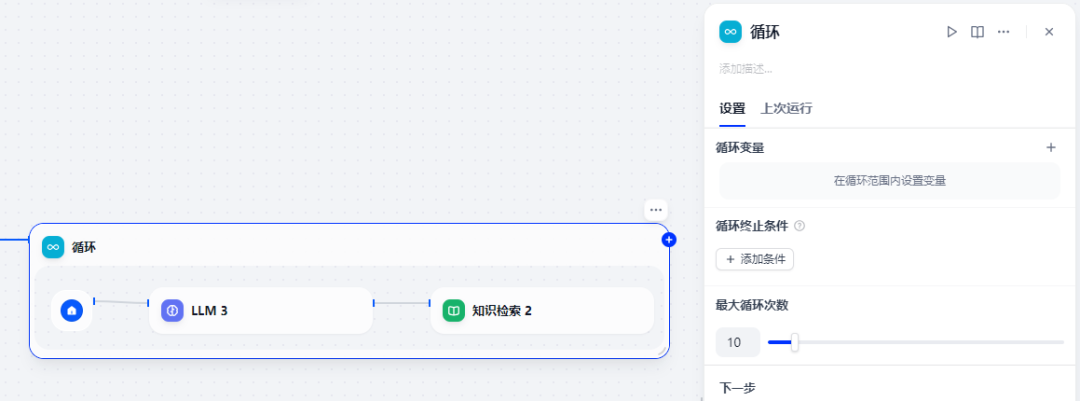1080x401 pixels.
Task: Close the loop settings panel
Action: pos(1049,32)
